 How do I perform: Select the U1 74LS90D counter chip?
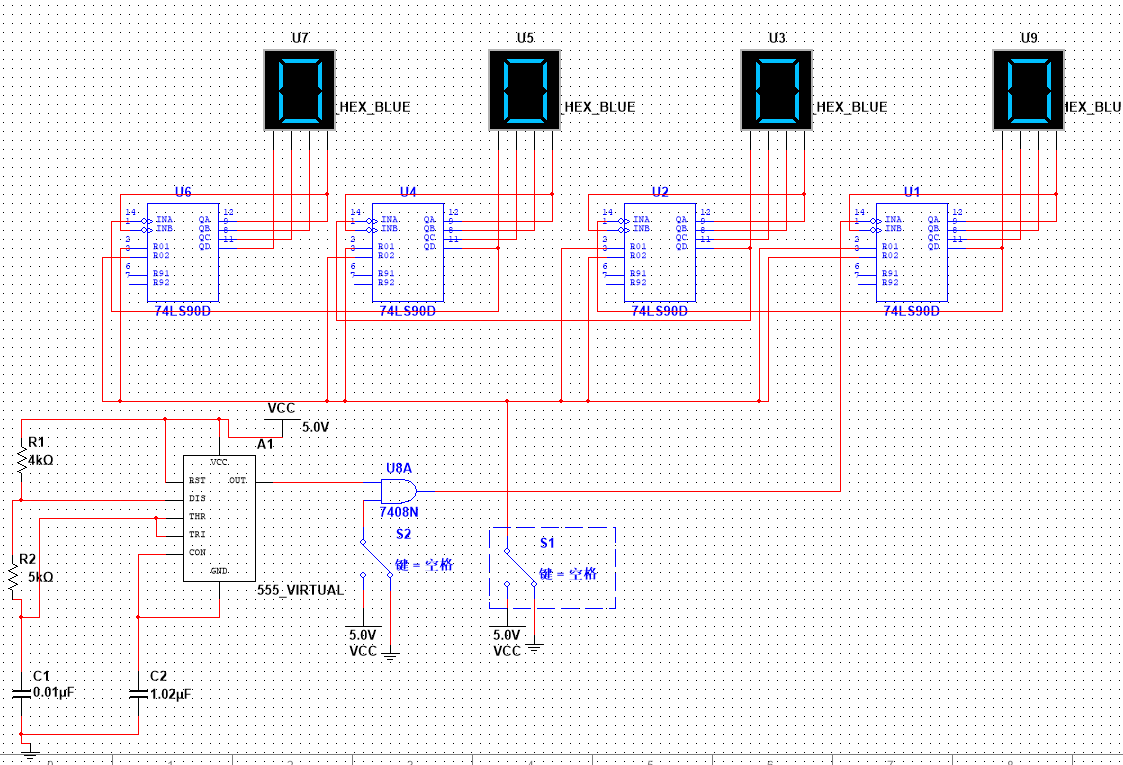click(912, 253)
